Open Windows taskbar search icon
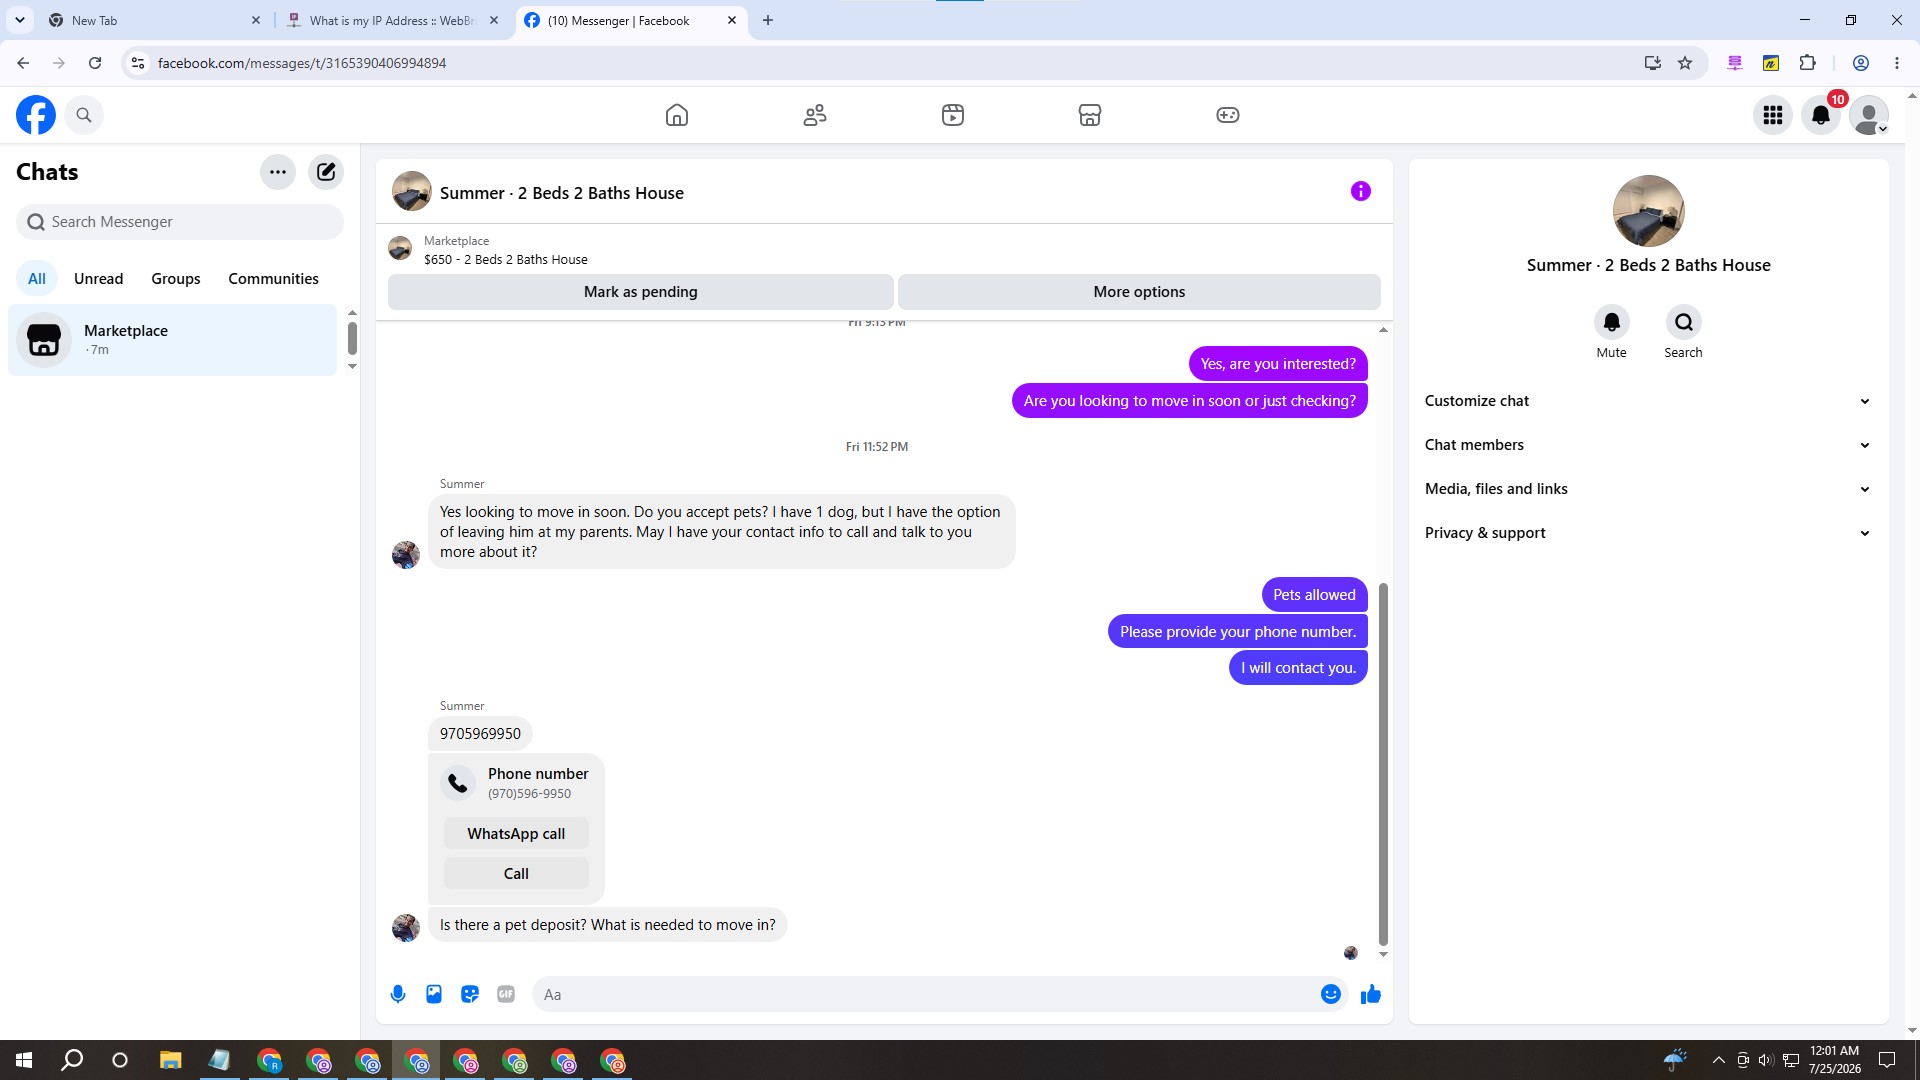 [x=72, y=1060]
